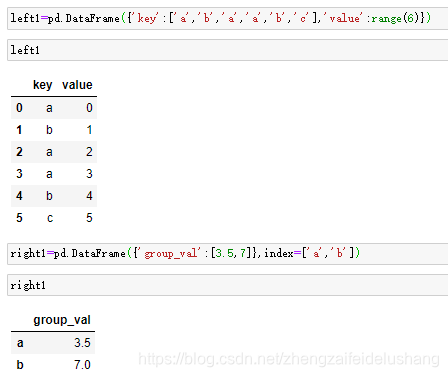Click row index 0 in left1 table

click(x=19, y=108)
